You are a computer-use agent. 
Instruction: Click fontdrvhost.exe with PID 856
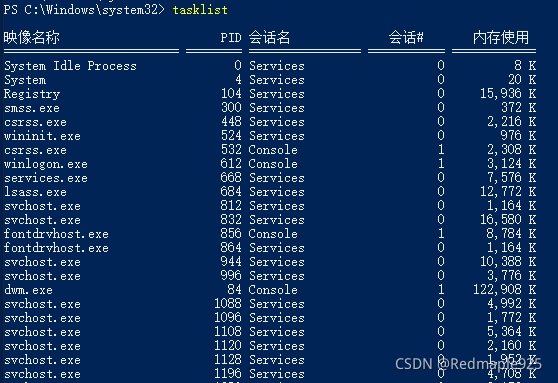[x=56, y=234]
